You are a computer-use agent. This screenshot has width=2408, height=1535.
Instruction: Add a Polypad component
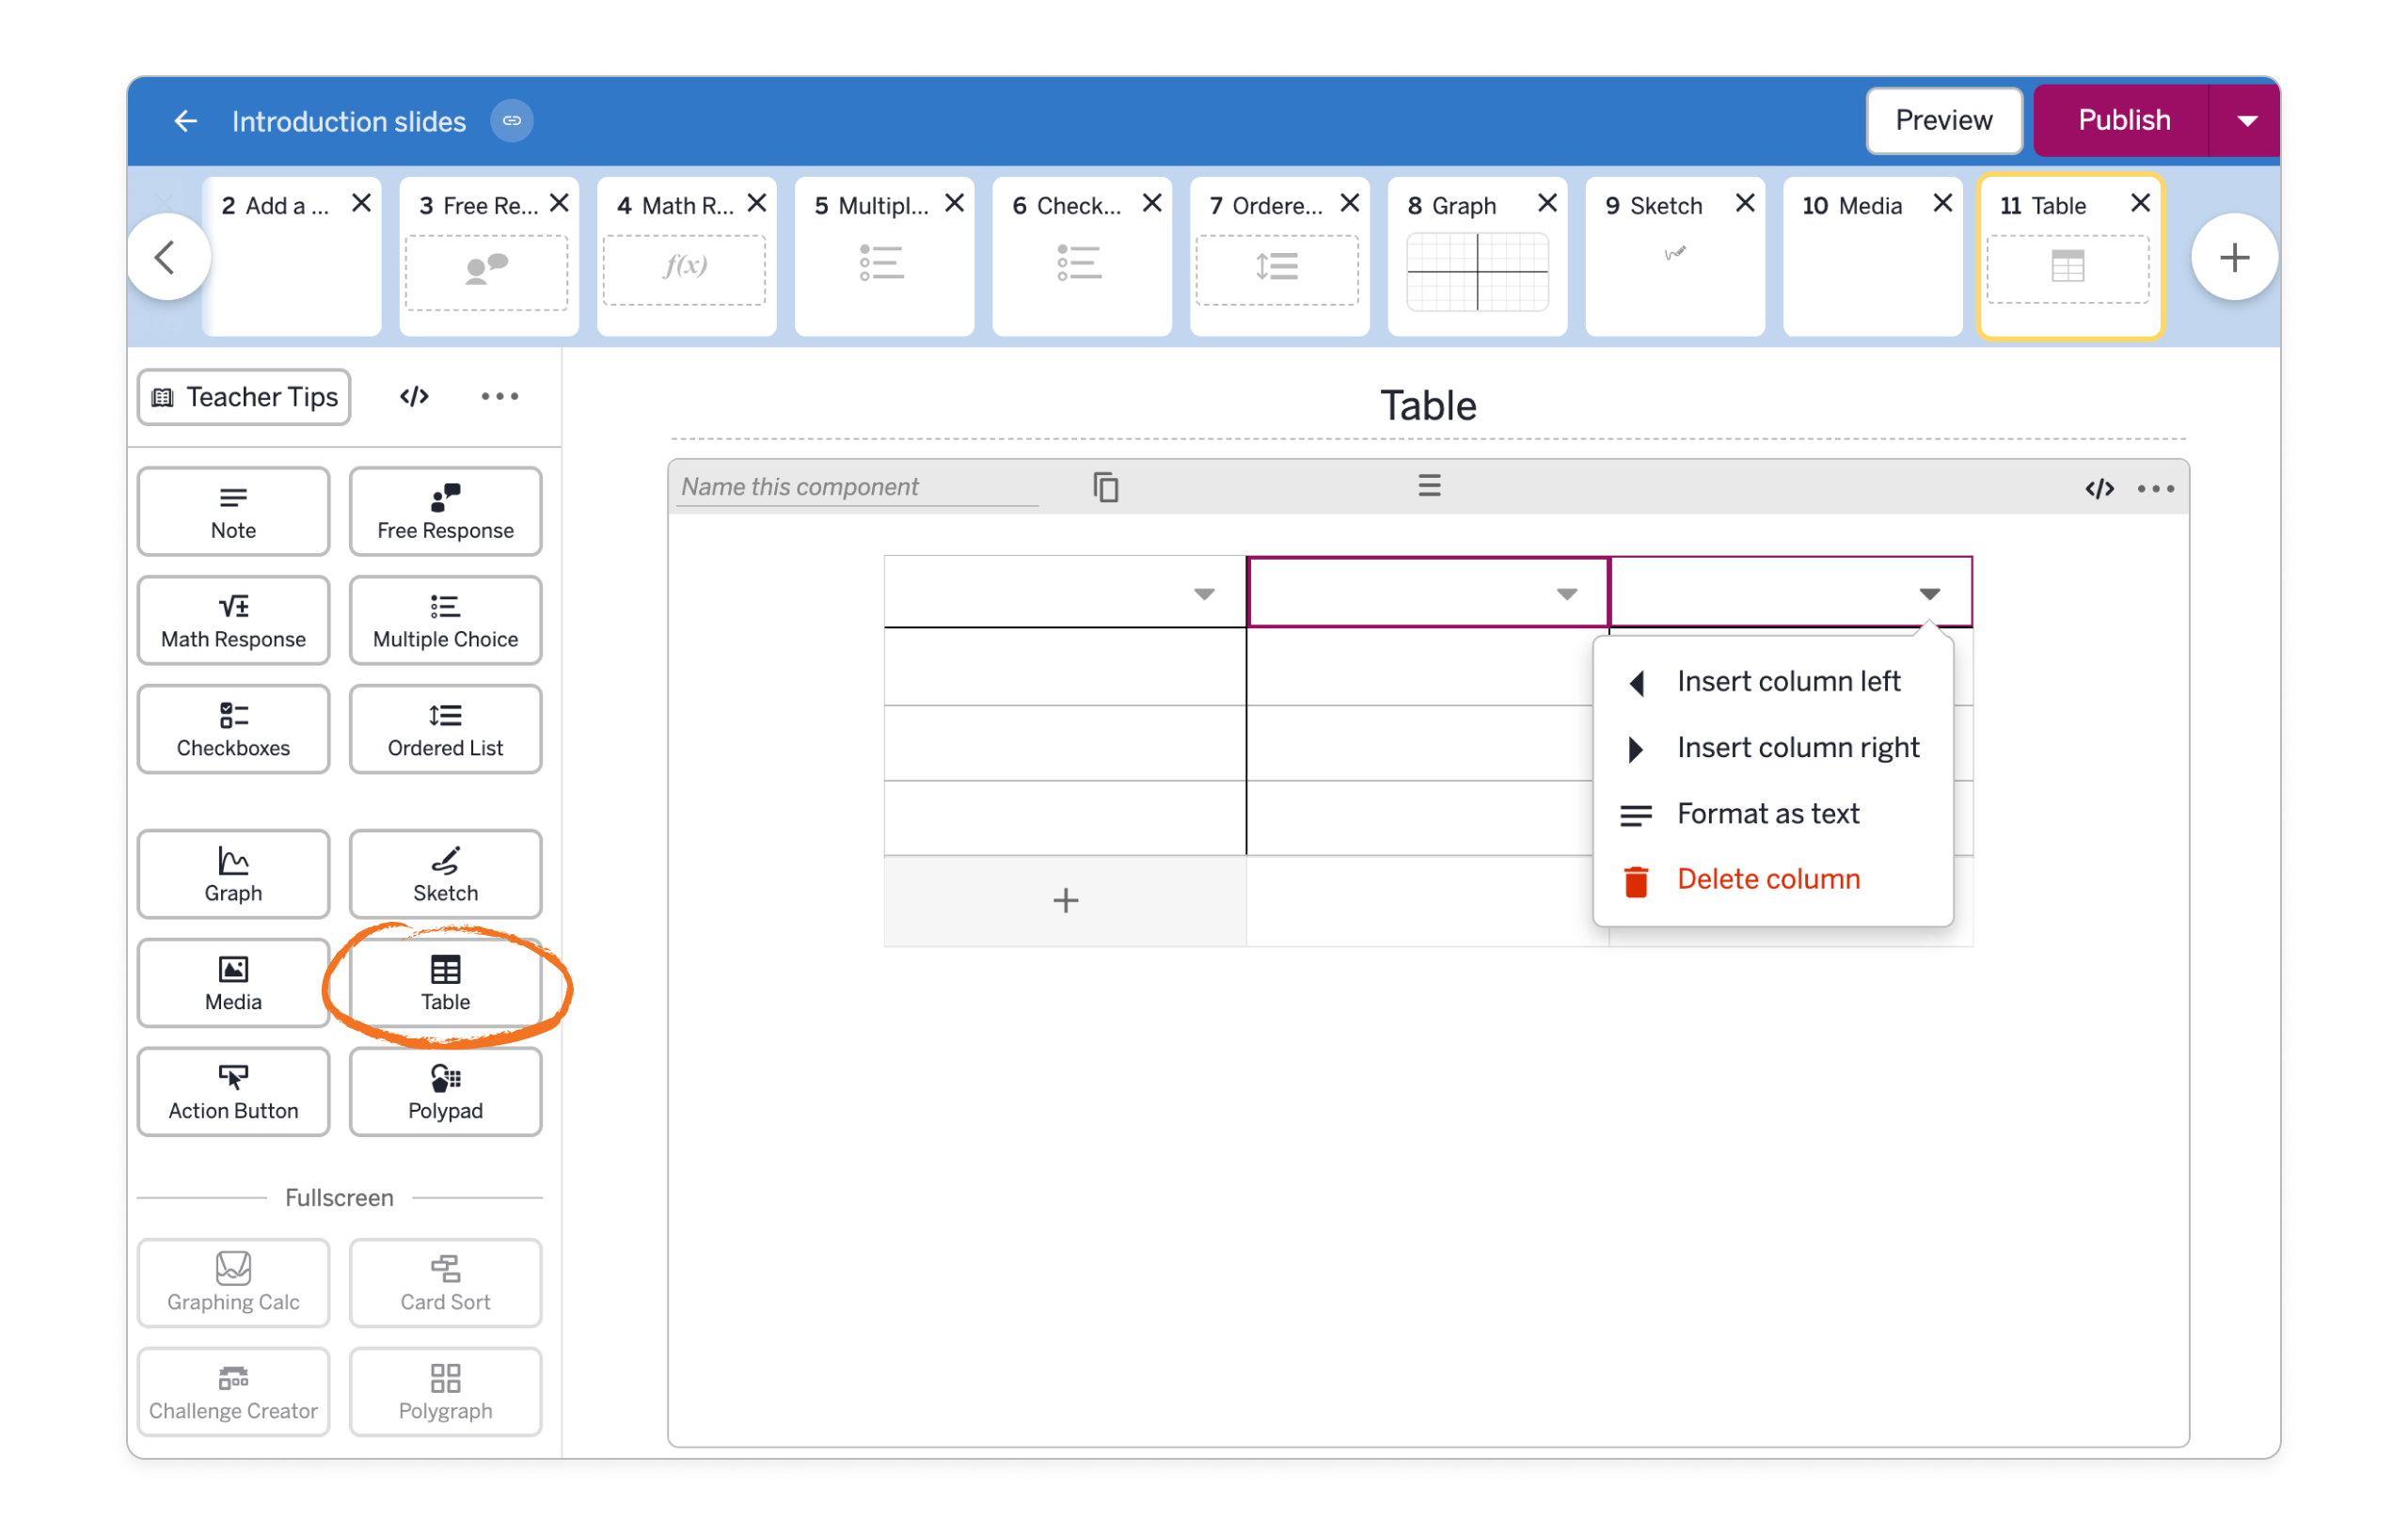(445, 1092)
